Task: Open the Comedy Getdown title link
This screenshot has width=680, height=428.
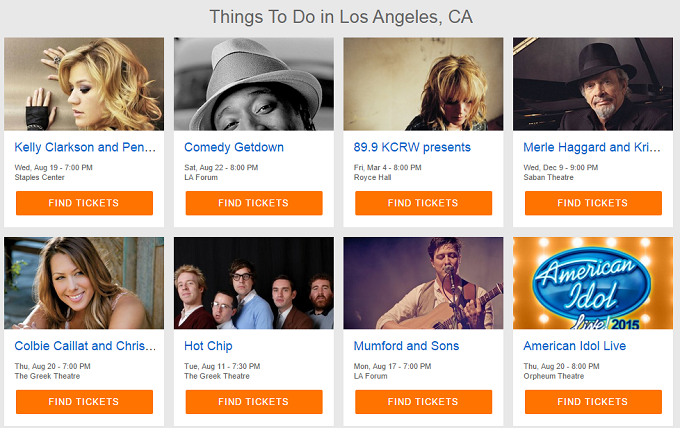Action: (234, 147)
